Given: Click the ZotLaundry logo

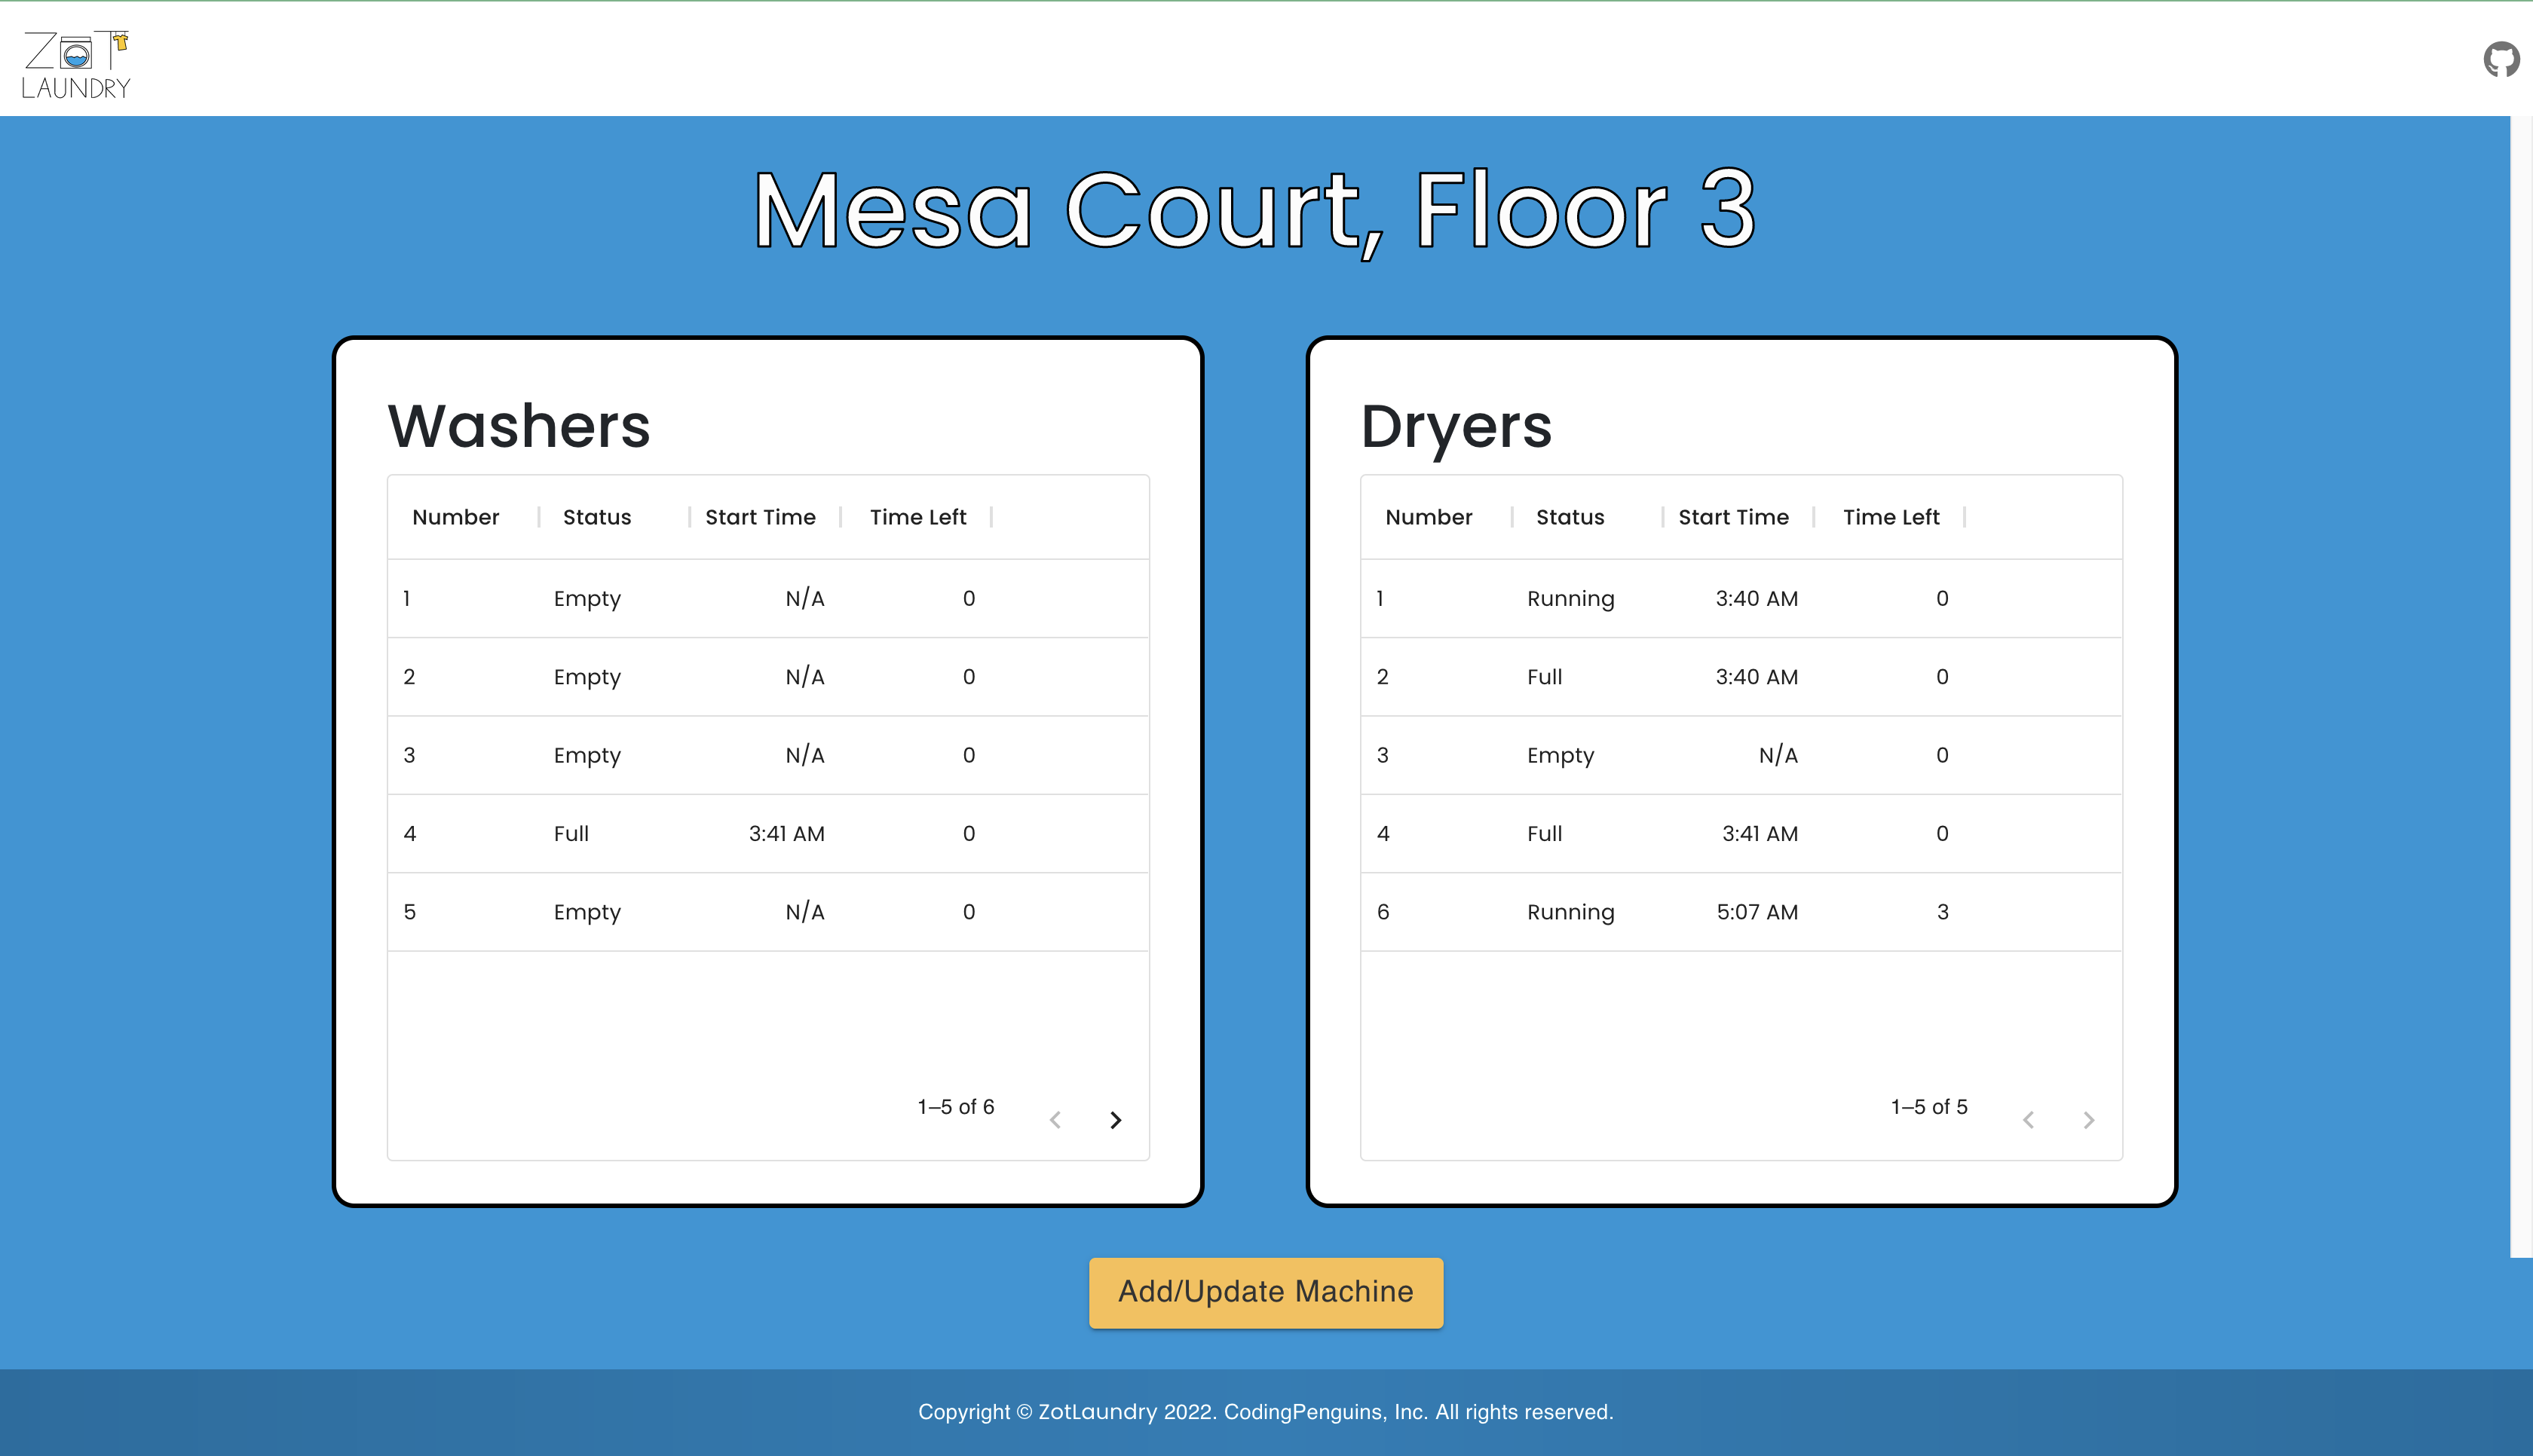Looking at the screenshot, I should pos(76,64).
